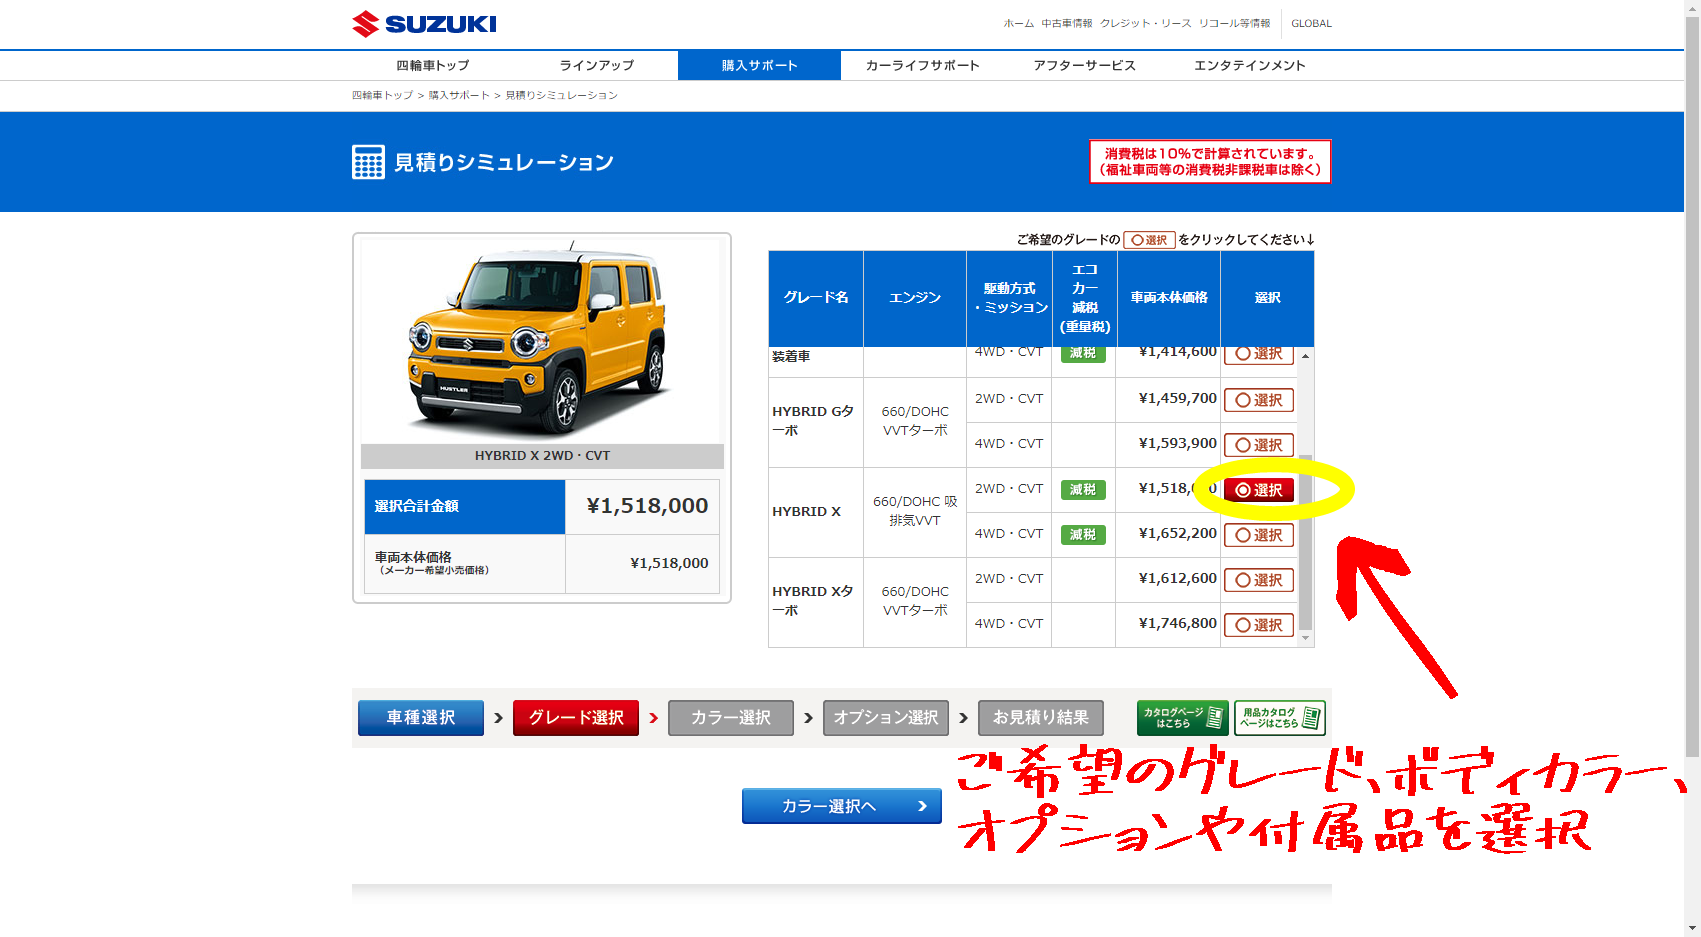1701x937 pixels.
Task: Click the 車両本体価格 column header
Action: click(x=1169, y=298)
